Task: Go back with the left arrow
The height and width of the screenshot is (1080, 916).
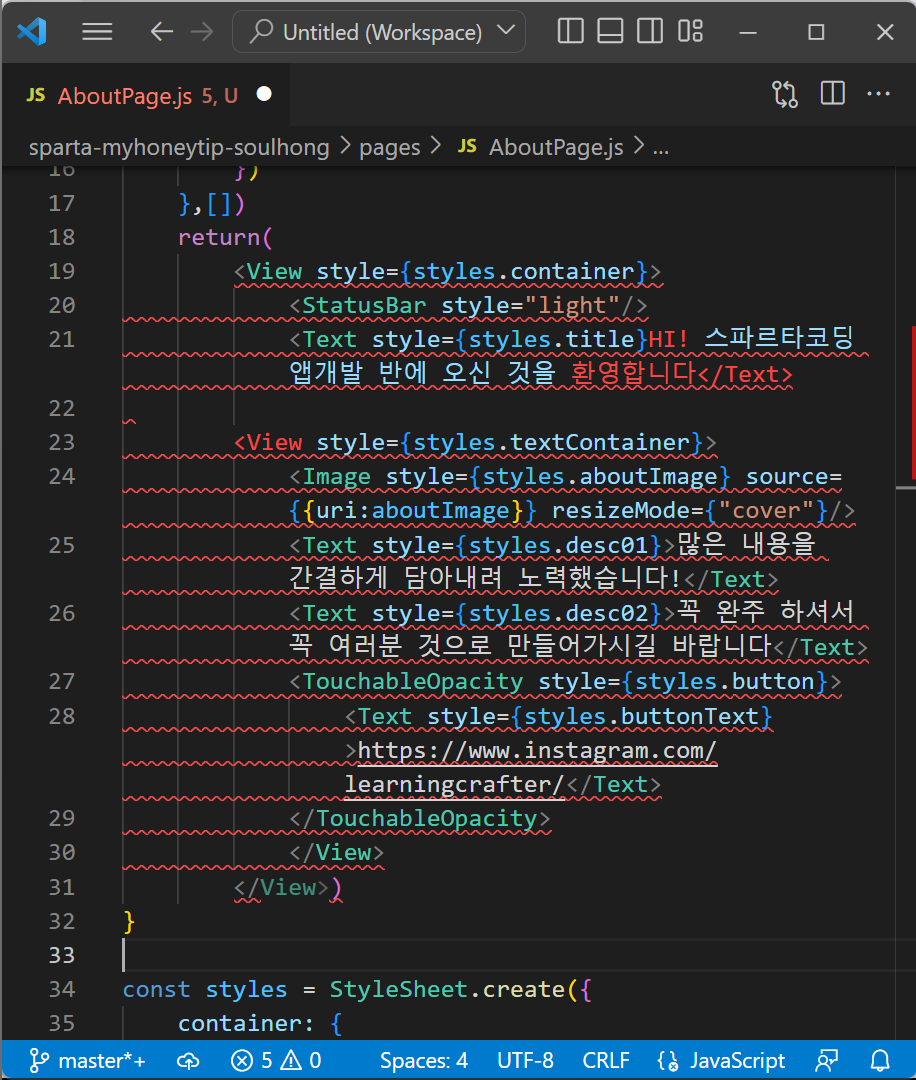Action: pyautogui.click(x=162, y=32)
